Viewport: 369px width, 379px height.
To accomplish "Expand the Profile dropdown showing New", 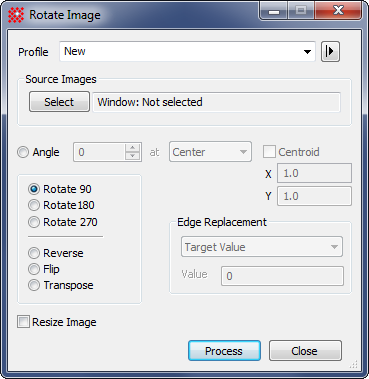I will tap(187, 51).
